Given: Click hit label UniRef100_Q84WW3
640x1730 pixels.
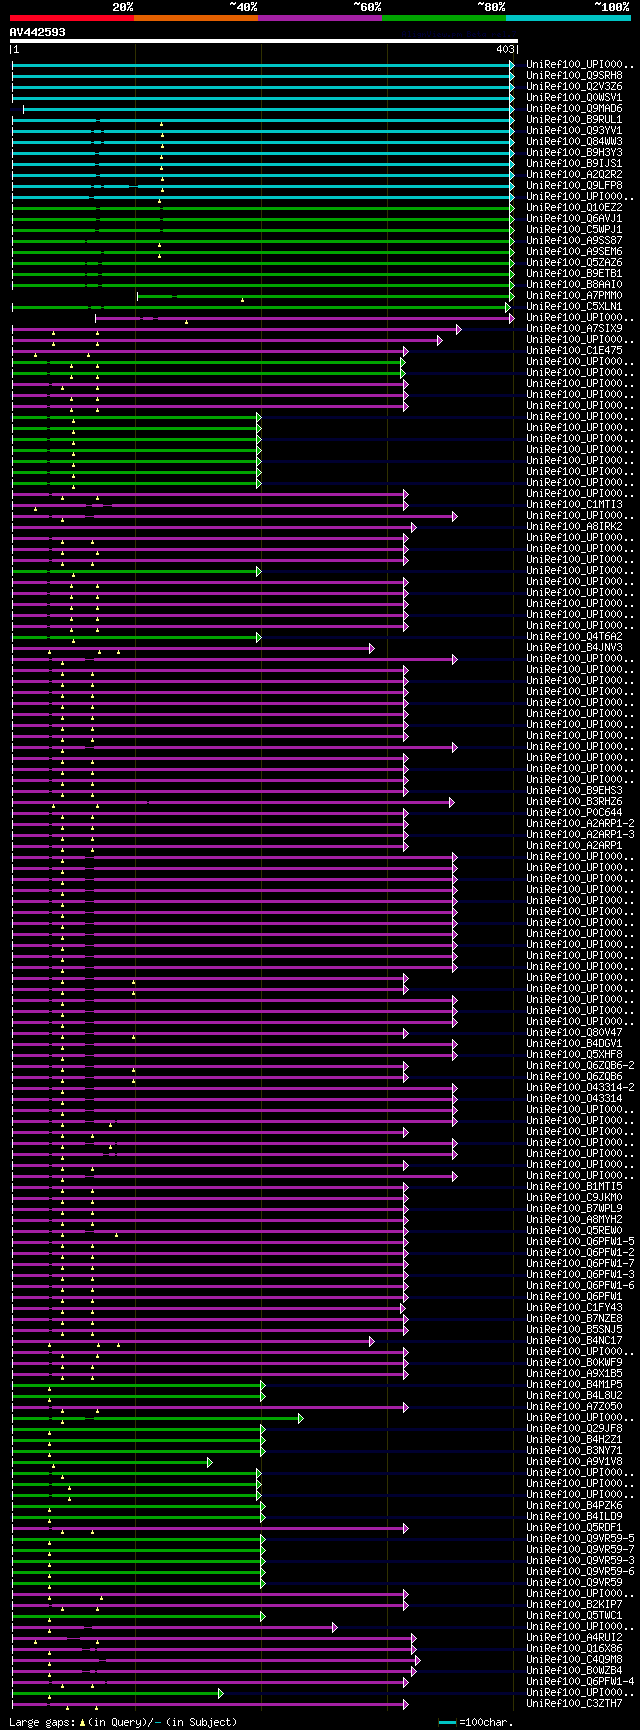Looking at the screenshot, I should coord(574,141).
